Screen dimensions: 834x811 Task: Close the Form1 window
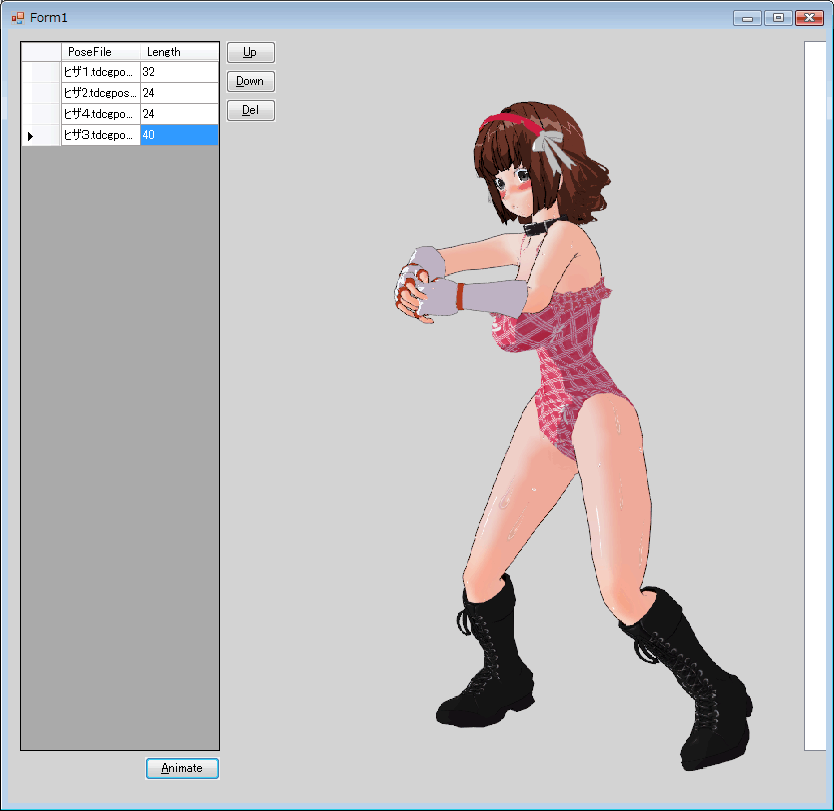[809, 17]
